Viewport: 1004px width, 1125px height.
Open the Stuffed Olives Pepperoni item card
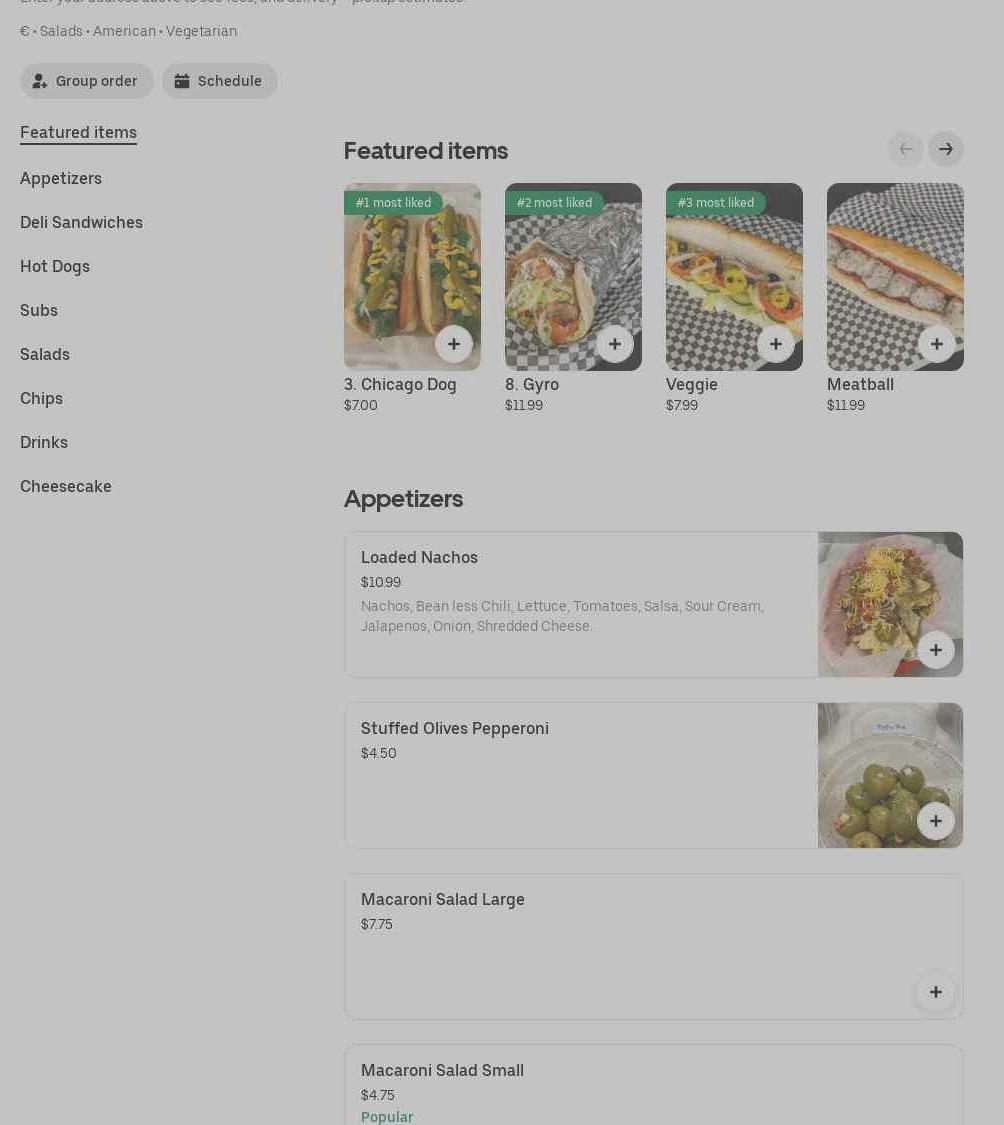[x=654, y=776]
